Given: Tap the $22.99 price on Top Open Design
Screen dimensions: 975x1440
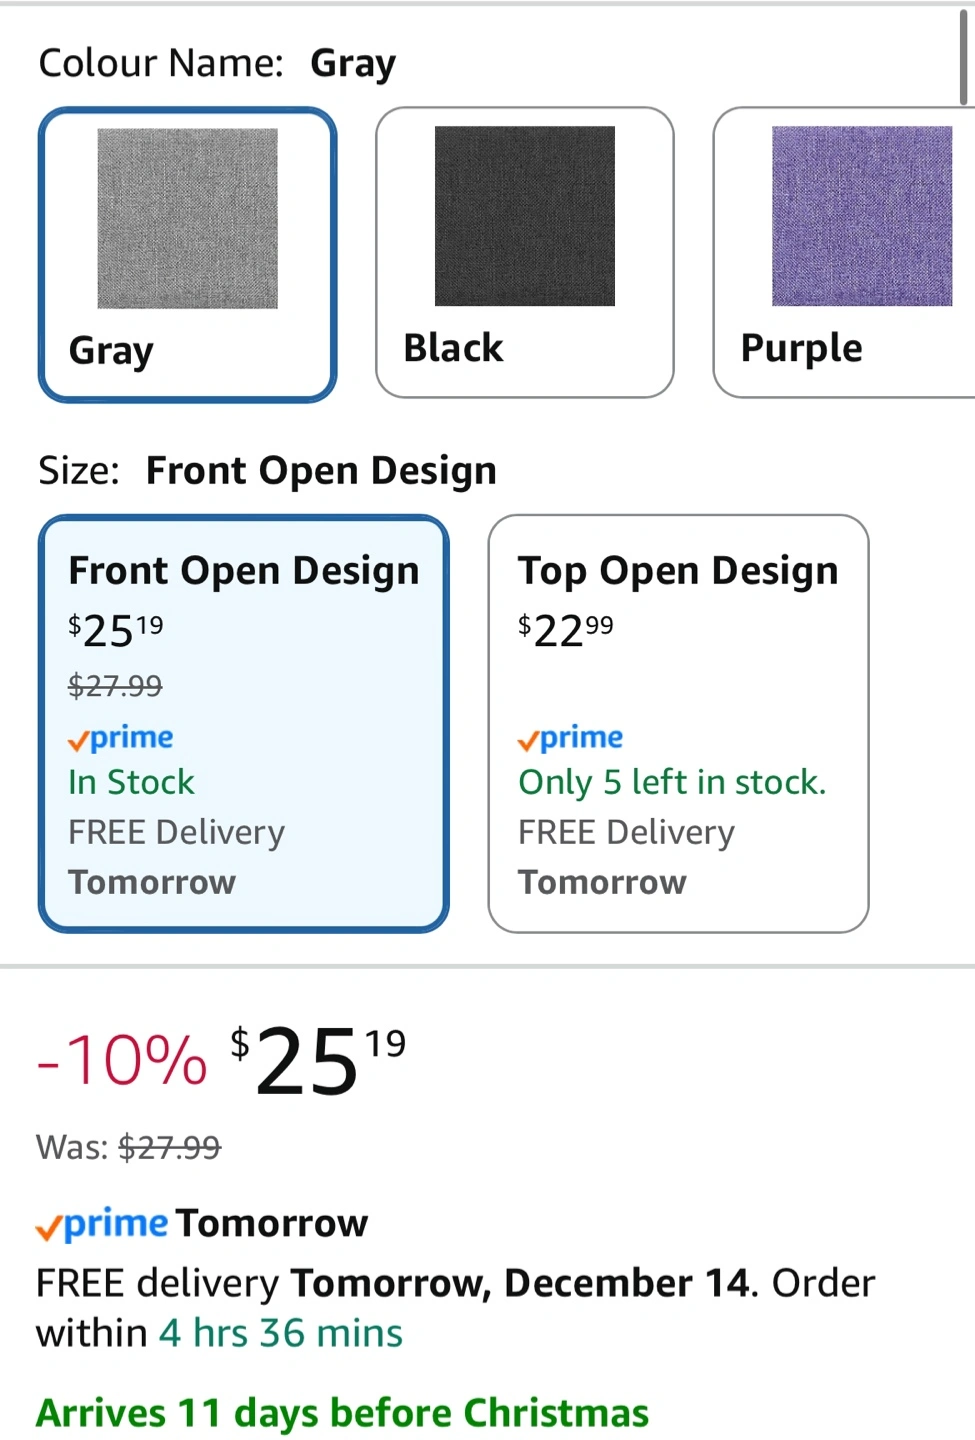Looking at the screenshot, I should point(566,630).
